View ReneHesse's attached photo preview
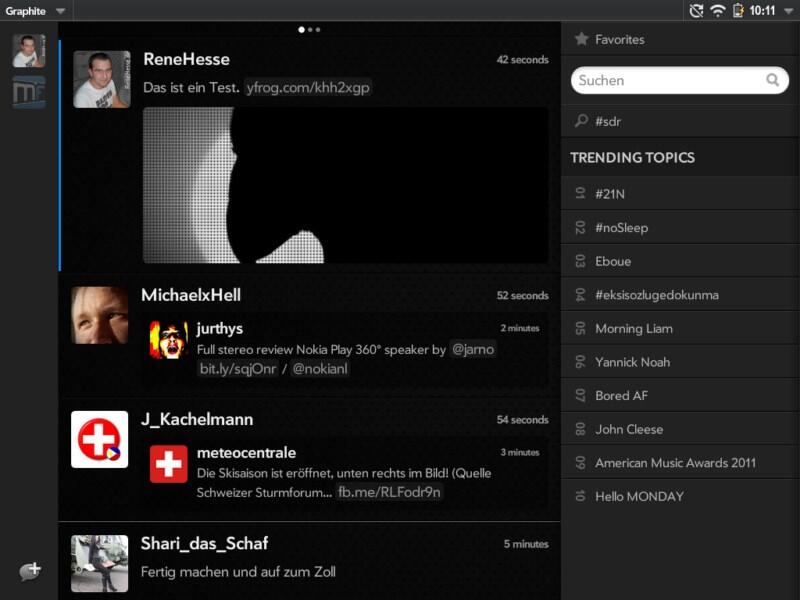 tap(345, 185)
